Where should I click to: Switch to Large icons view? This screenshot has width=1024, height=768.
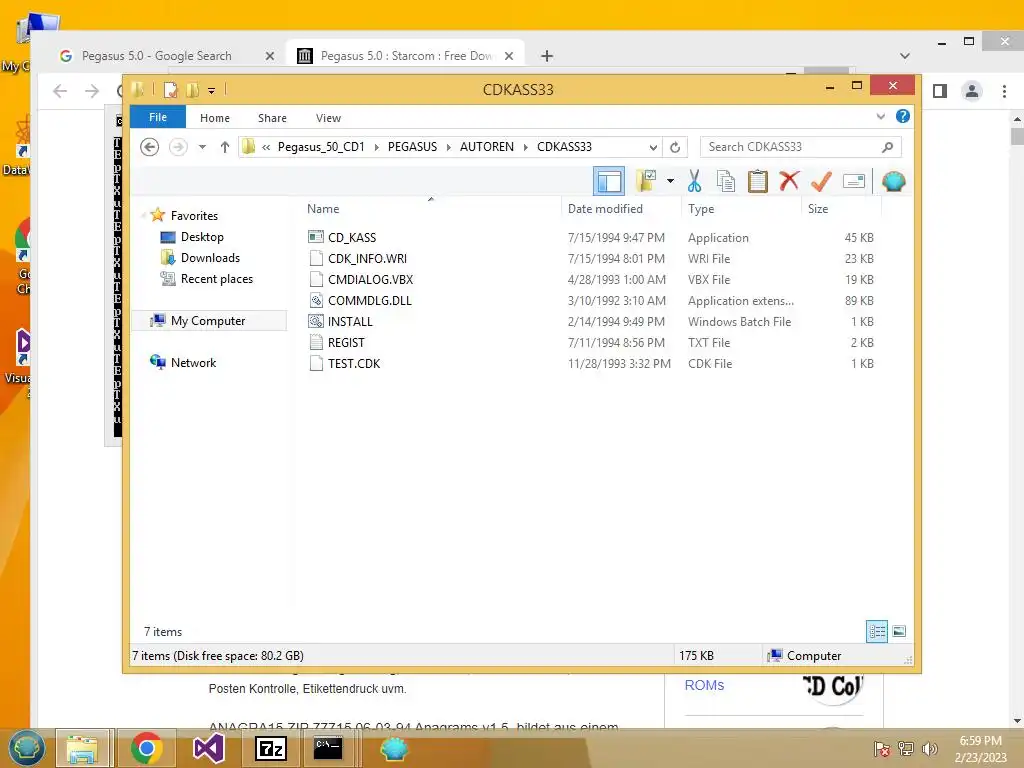tap(899, 631)
